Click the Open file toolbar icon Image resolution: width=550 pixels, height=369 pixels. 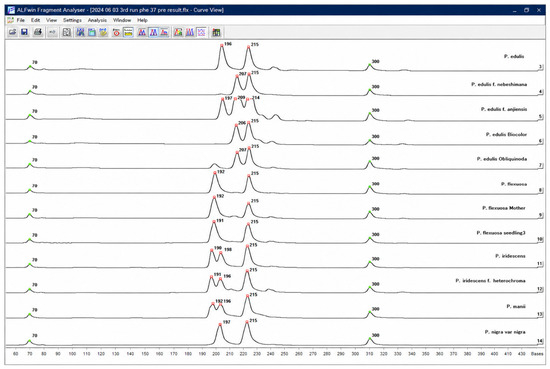pyautogui.click(x=13, y=33)
